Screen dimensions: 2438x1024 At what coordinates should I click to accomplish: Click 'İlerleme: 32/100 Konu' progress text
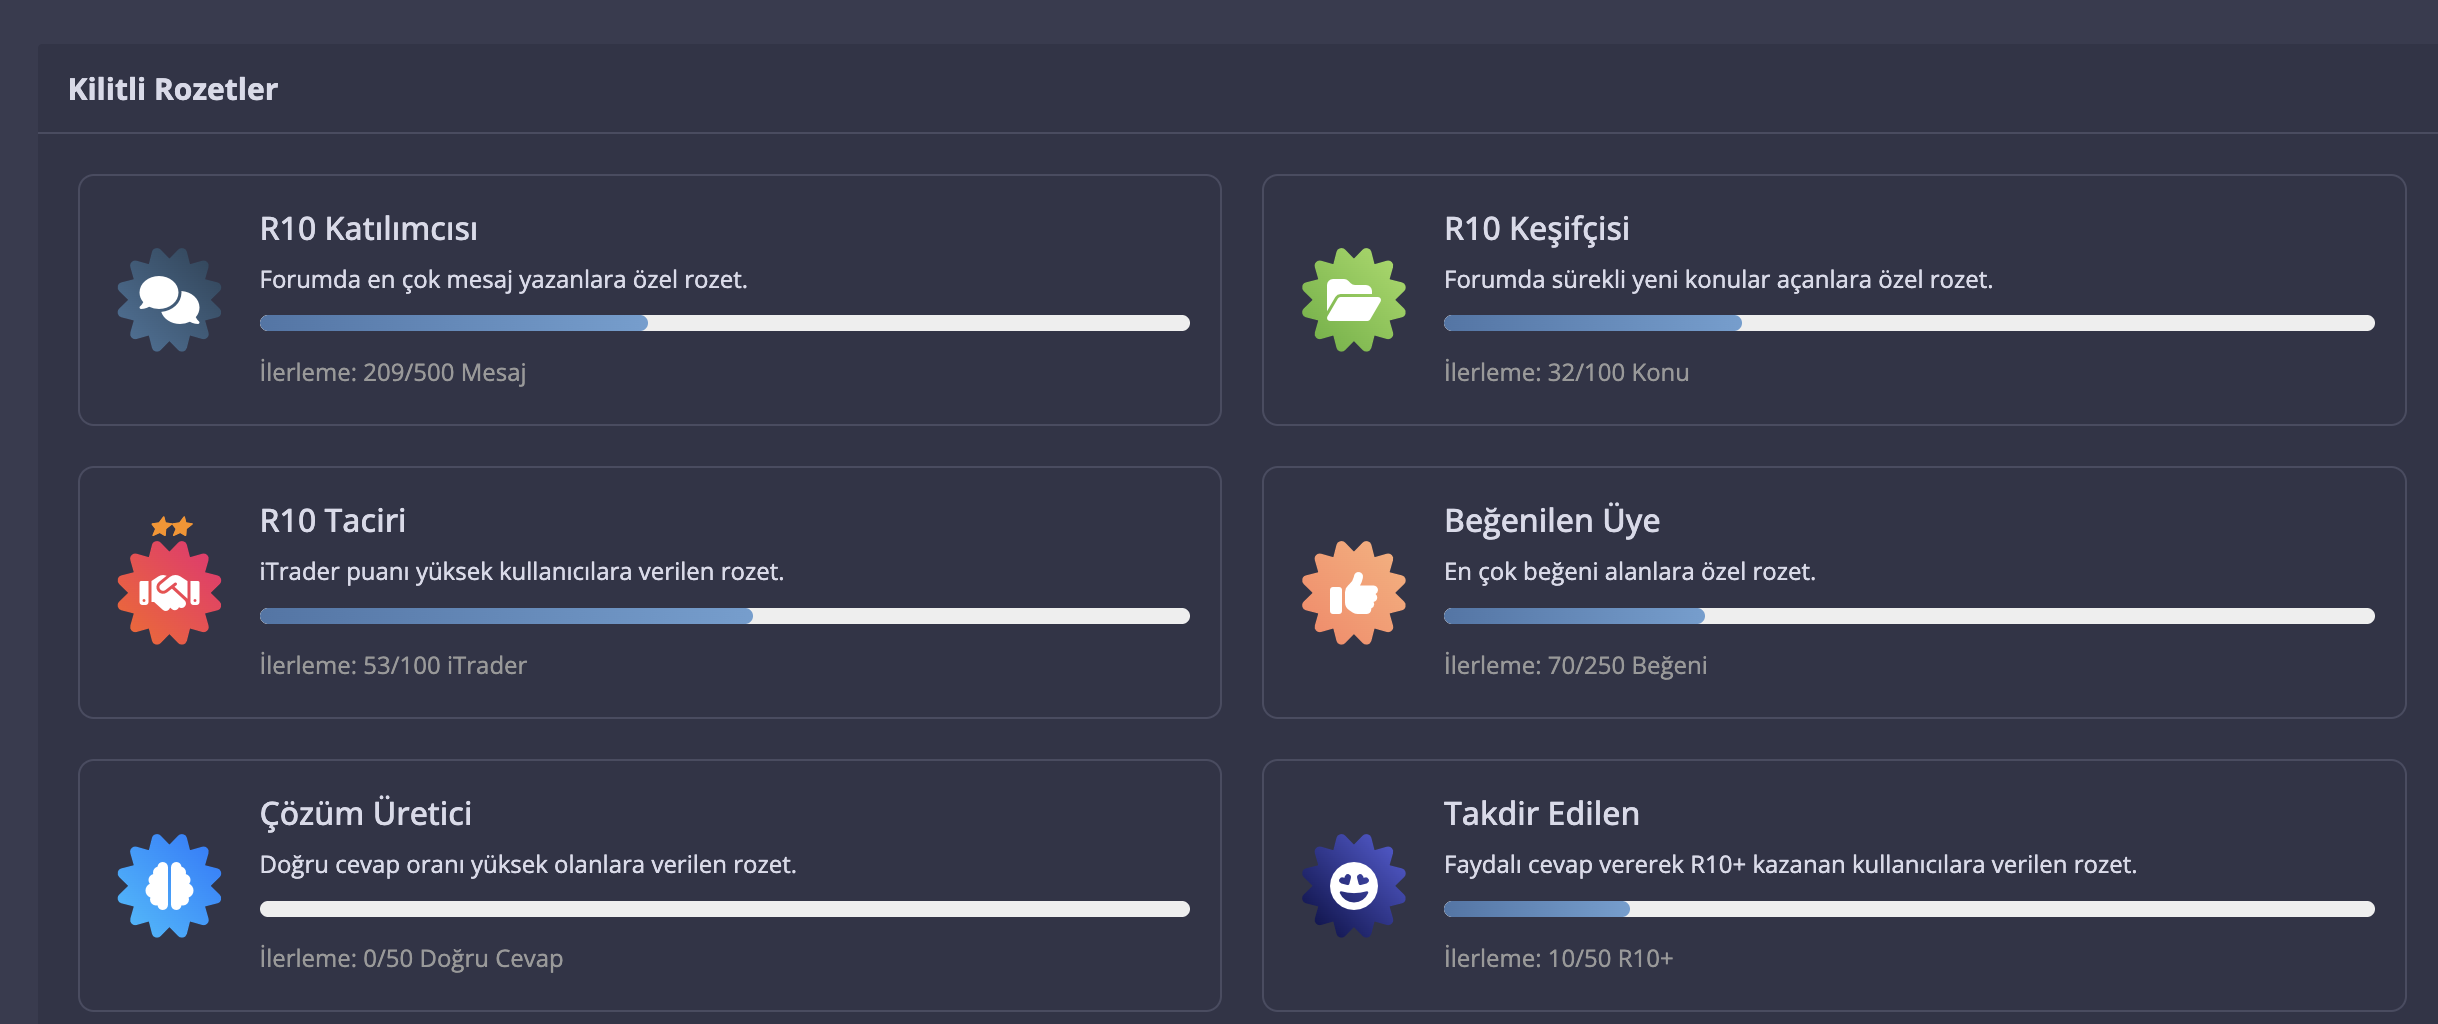click(x=1566, y=372)
